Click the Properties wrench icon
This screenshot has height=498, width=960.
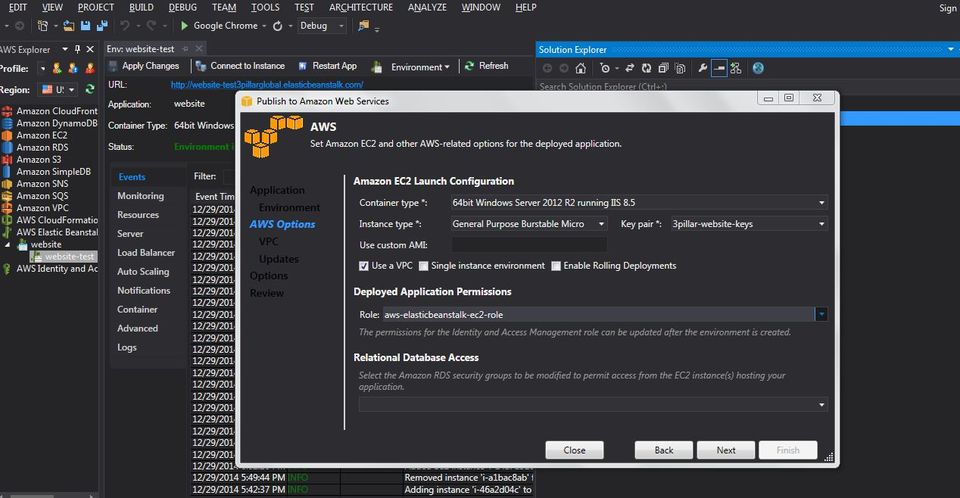coord(703,68)
